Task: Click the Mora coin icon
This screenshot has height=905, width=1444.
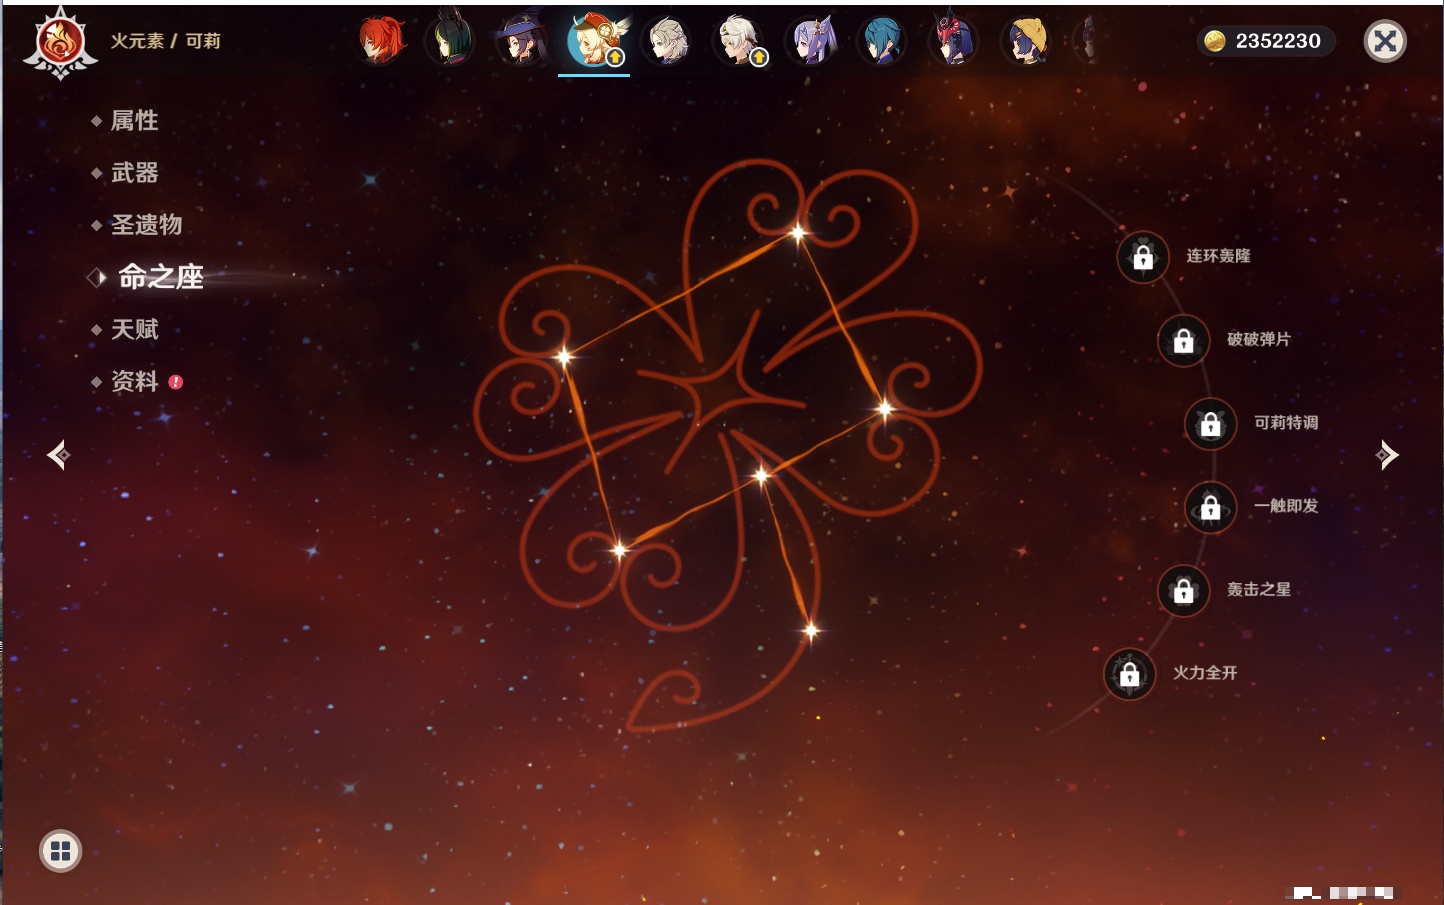Action: click(x=1215, y=41)
